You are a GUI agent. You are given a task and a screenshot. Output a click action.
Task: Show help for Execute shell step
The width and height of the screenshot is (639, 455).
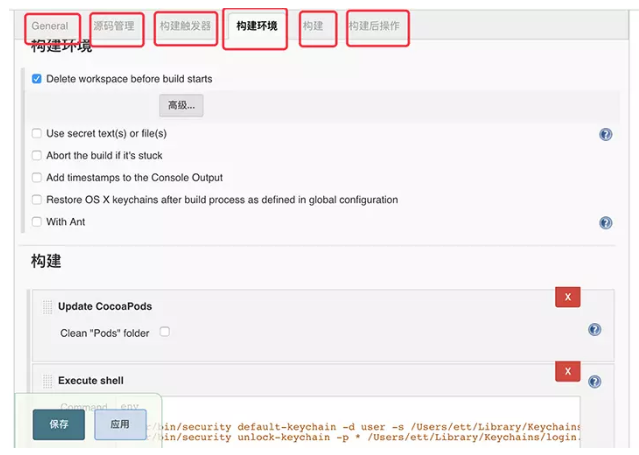tap(595, 382)
